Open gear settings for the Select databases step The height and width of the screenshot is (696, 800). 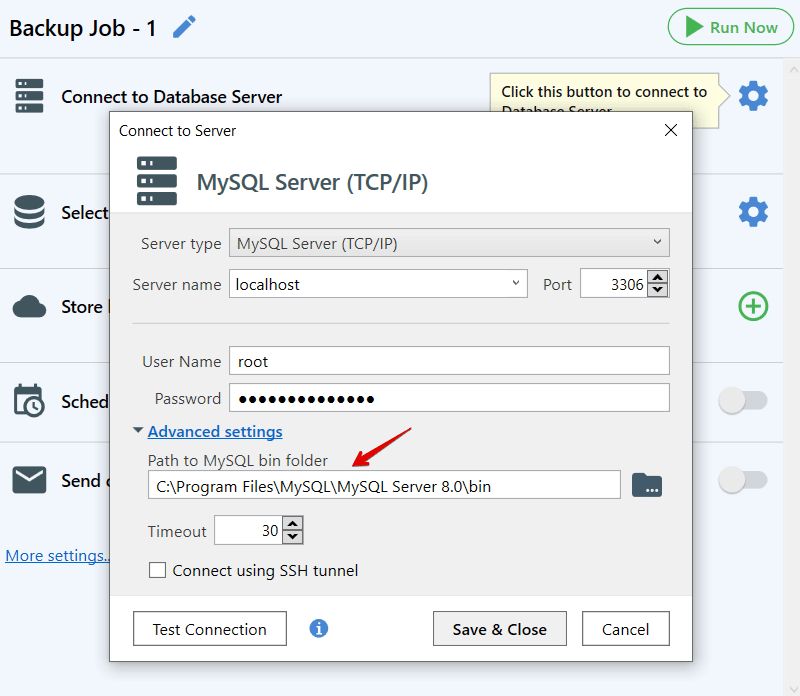tap(753, 212)
